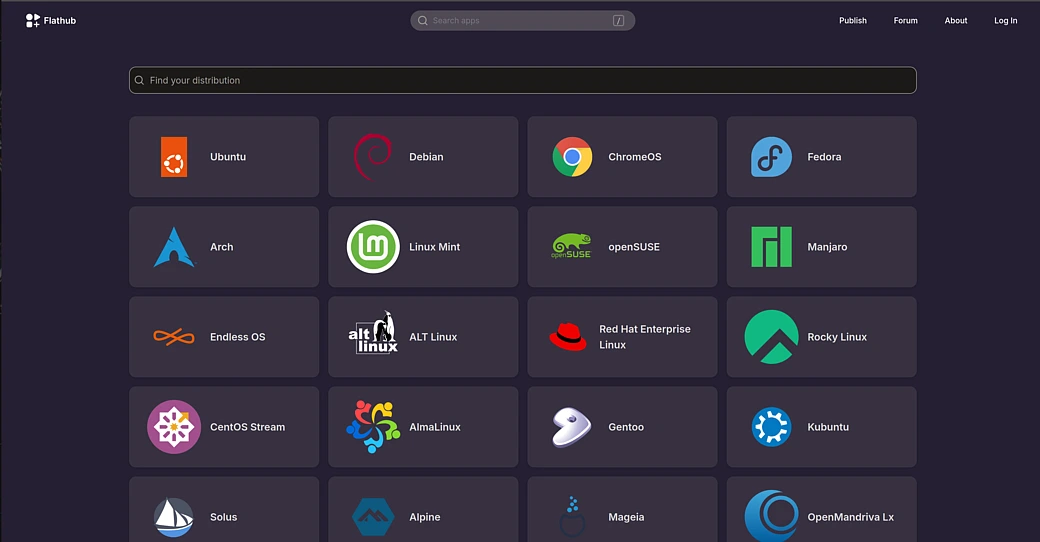Click the Find your distribution magnifier icon
1040x542 pixels.
[x=139, y=80]
